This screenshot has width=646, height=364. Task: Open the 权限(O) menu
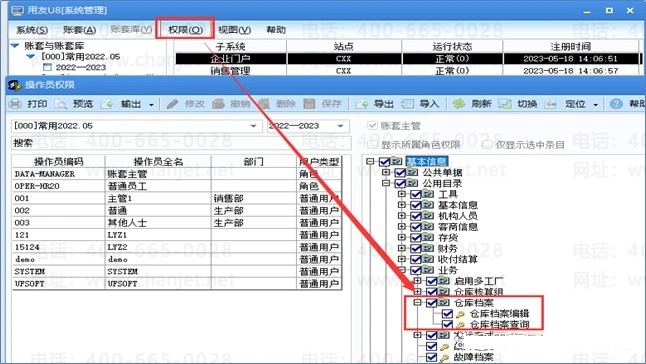click(x=185, y=30)
